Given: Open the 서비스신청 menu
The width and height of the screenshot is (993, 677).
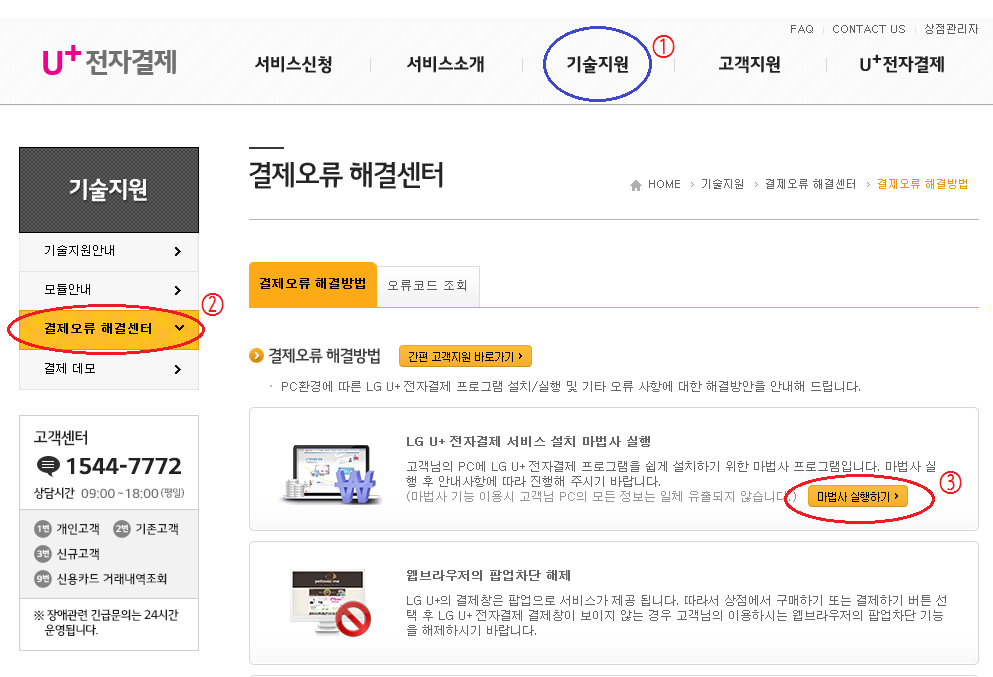Looking at the screenshot, I should (x=294, y=64).
